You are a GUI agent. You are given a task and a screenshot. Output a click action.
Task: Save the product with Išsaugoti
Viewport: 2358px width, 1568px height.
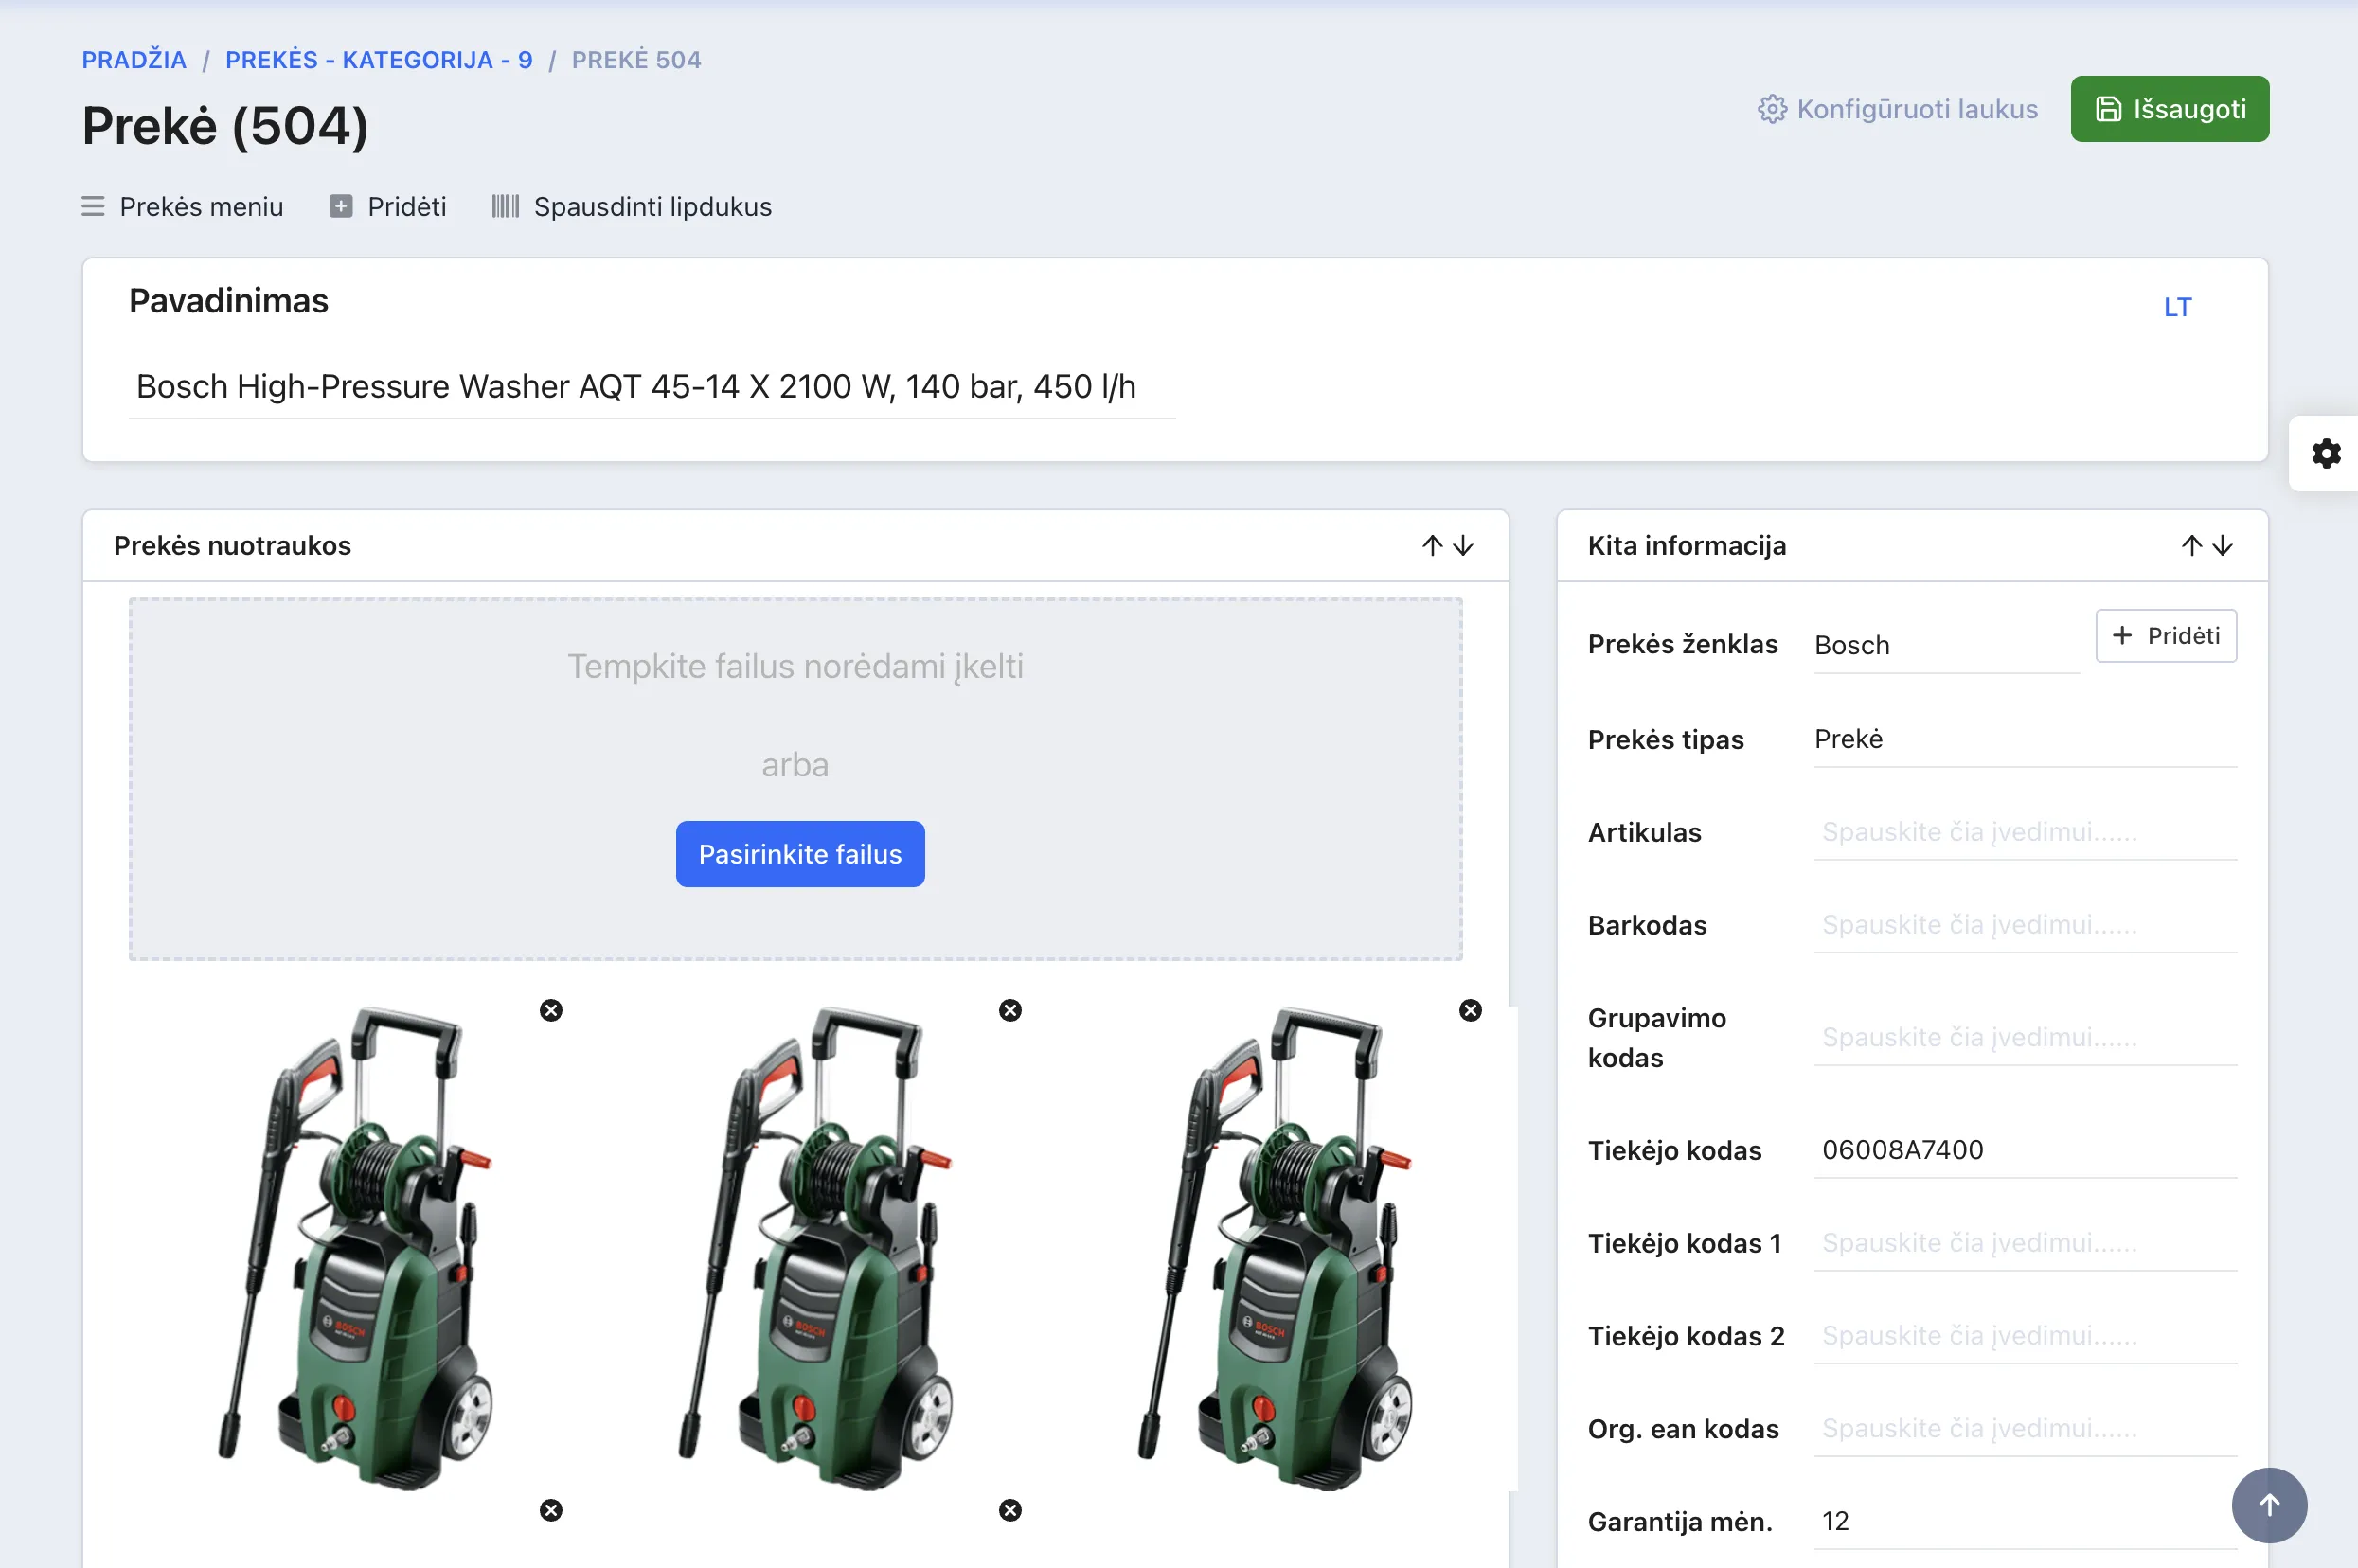pos(2170,109)
